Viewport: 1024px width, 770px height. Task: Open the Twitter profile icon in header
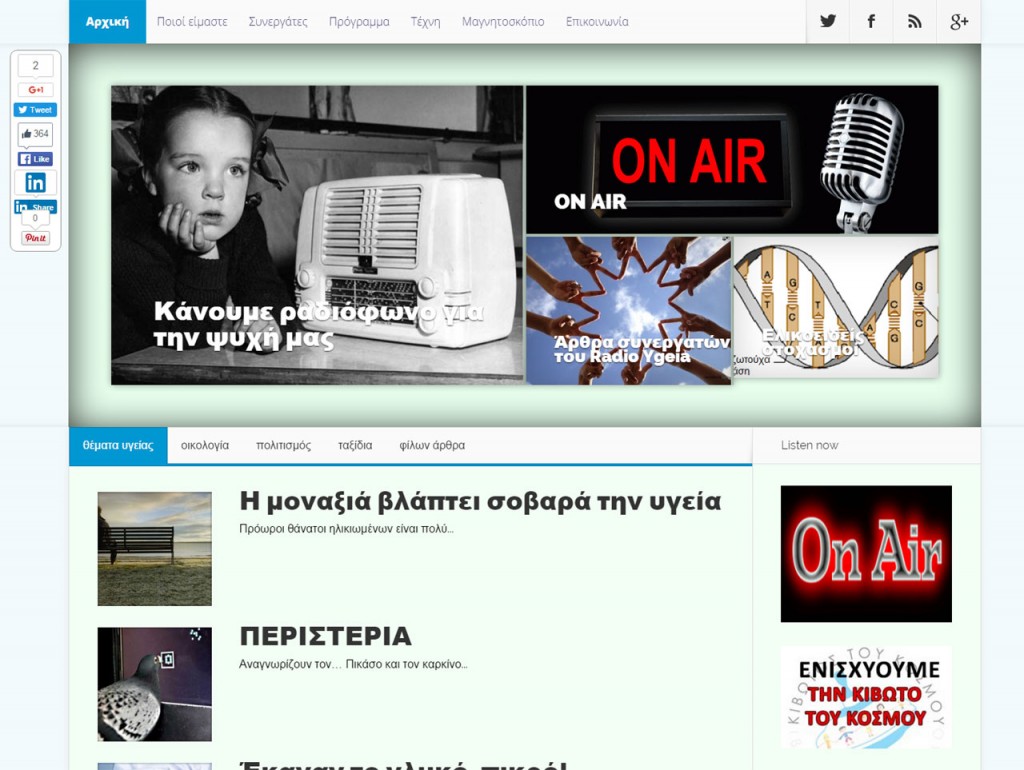pos(827,22)
